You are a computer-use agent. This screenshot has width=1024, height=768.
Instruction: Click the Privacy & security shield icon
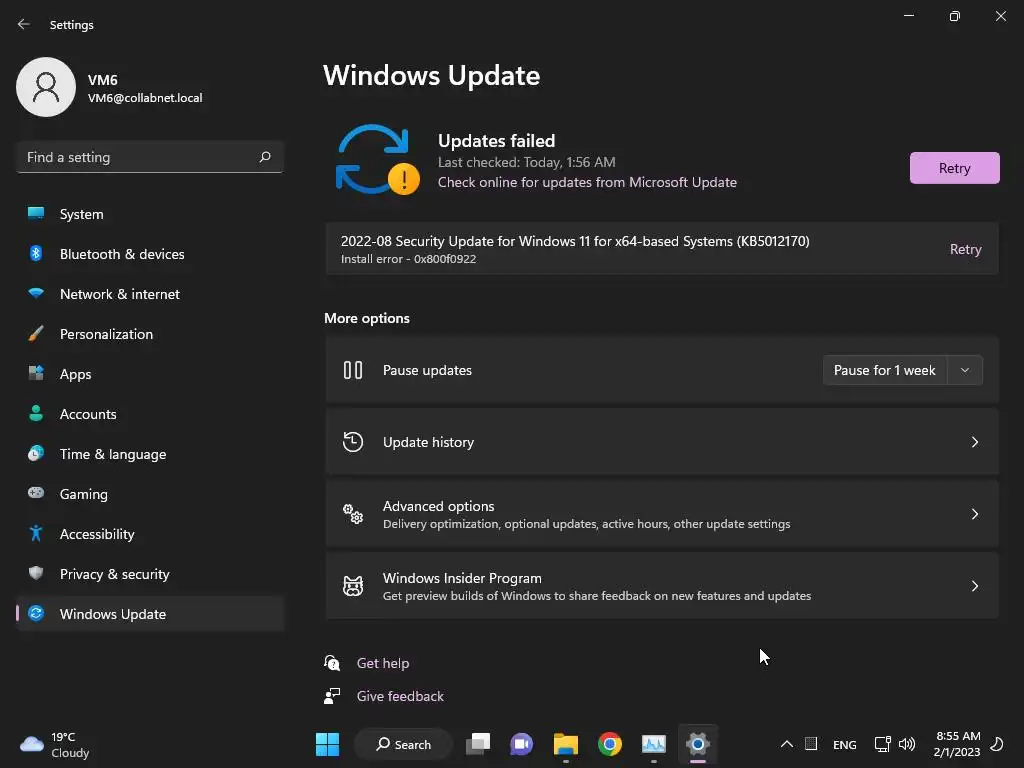(36, 573)
